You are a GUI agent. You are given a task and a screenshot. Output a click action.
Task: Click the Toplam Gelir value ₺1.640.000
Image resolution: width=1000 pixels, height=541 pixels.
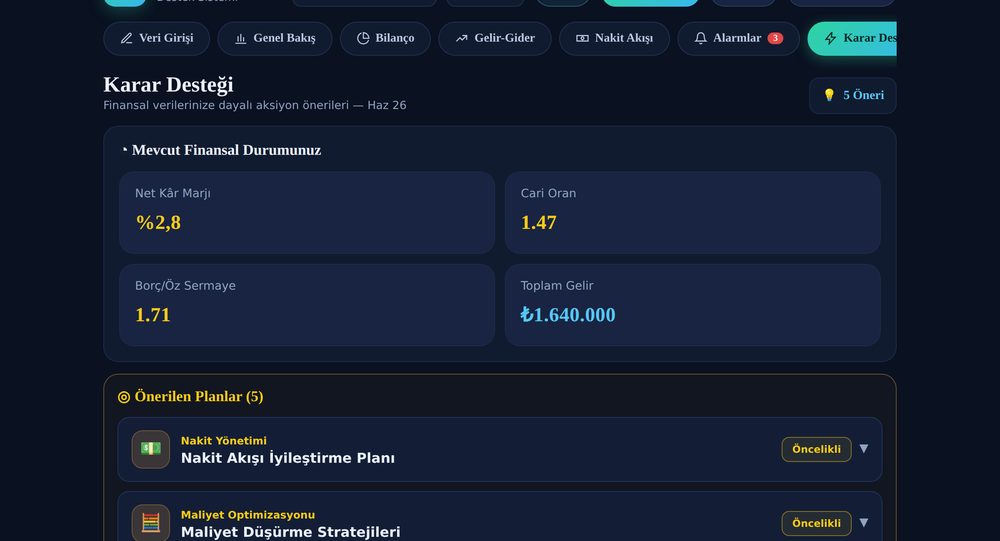click(x=568, y=315)
